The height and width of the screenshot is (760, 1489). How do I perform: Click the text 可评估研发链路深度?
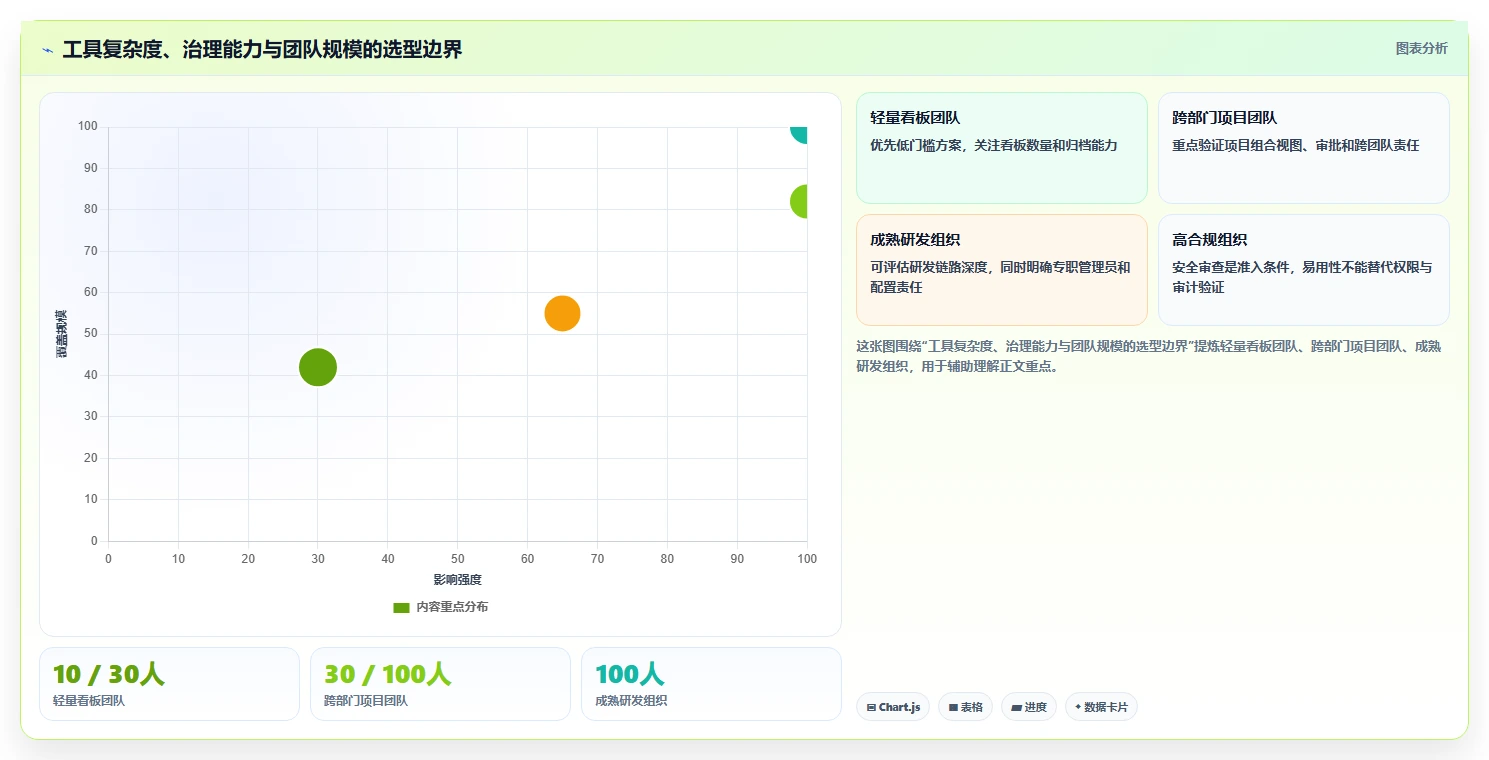(931, 267)
